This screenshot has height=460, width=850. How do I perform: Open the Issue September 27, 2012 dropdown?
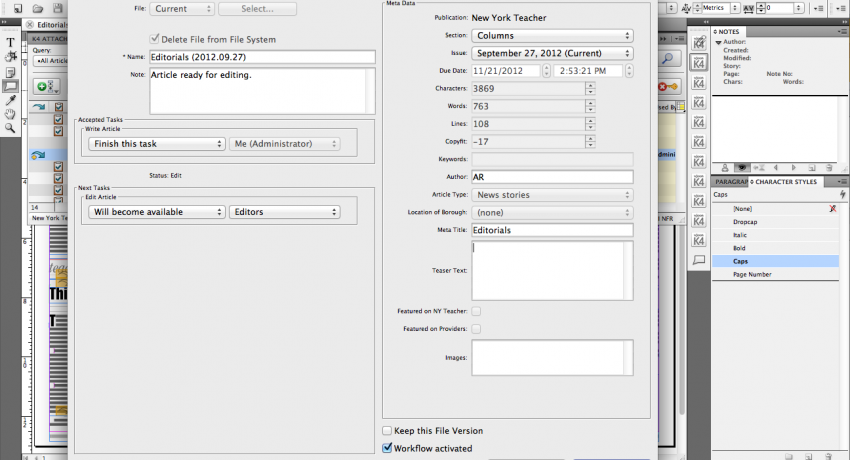(552, 54)
